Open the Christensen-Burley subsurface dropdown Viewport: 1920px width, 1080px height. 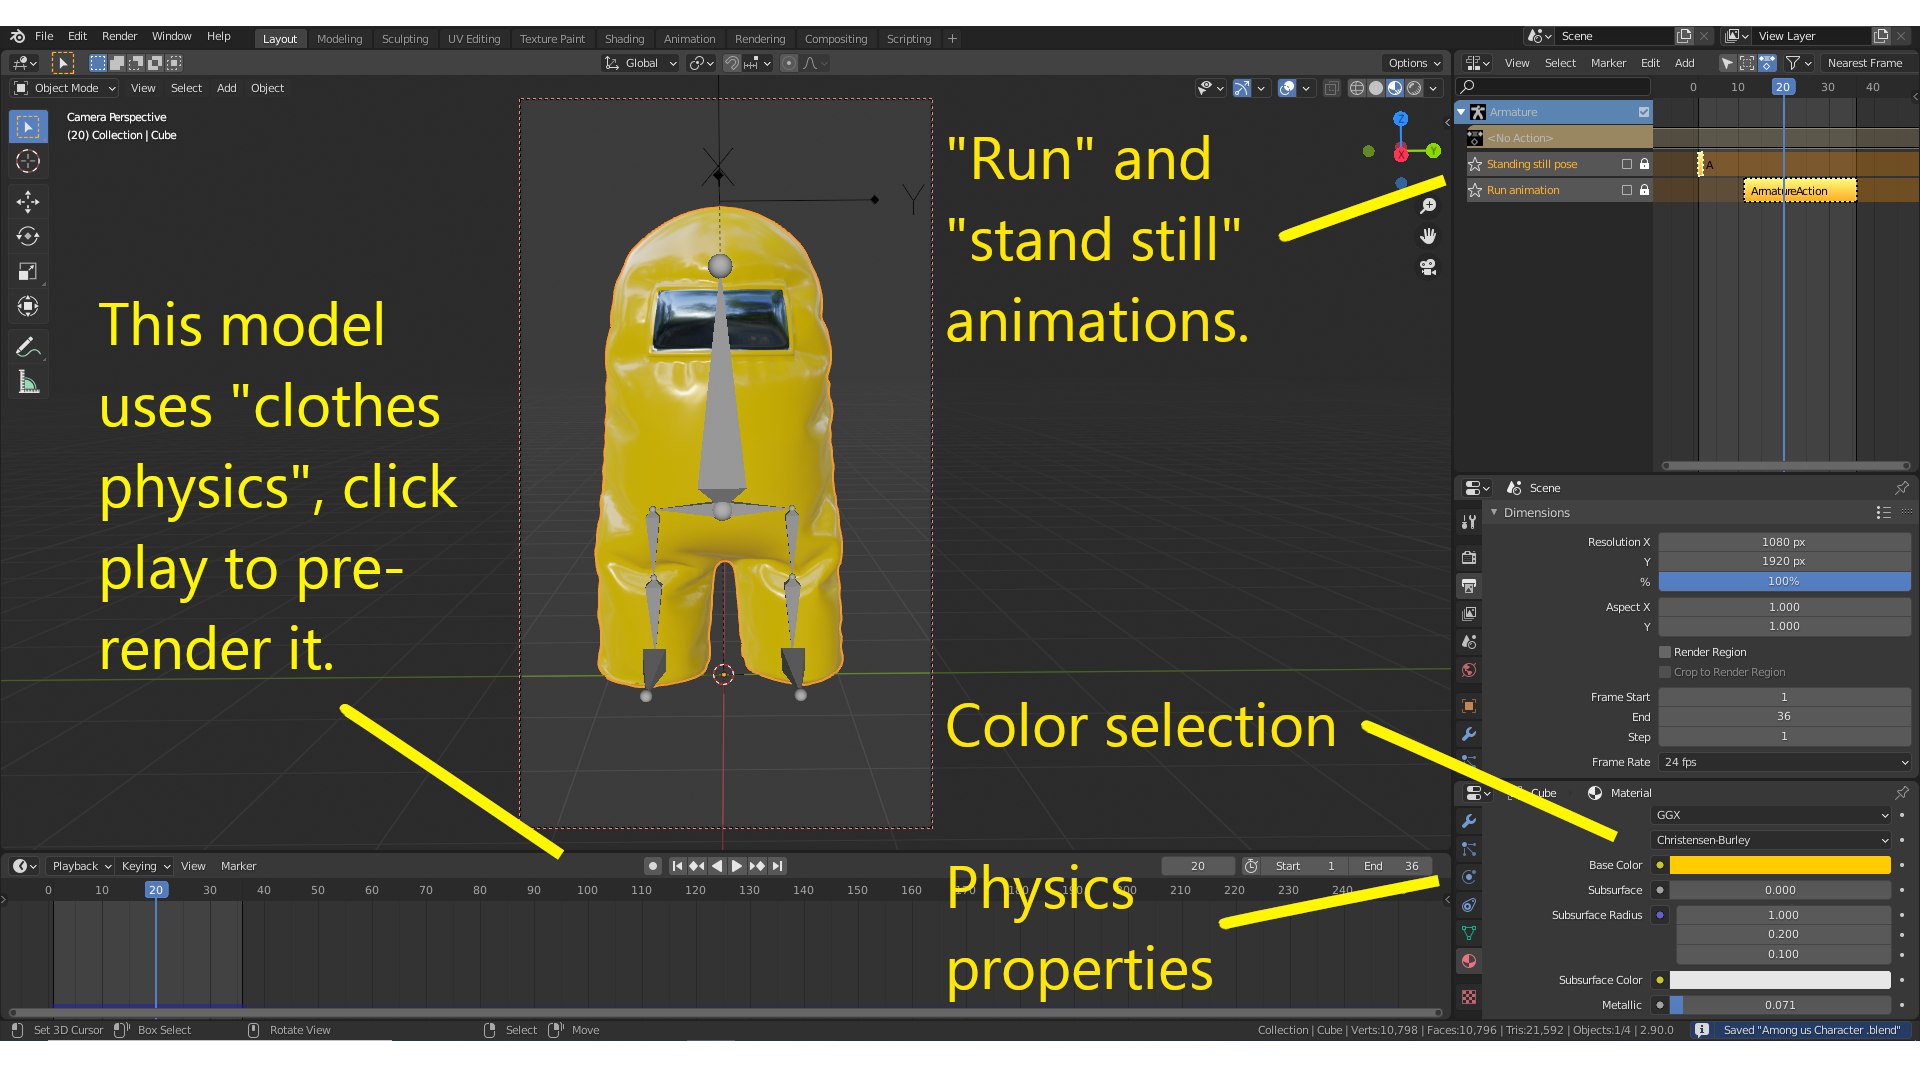tap(1771, 840)
